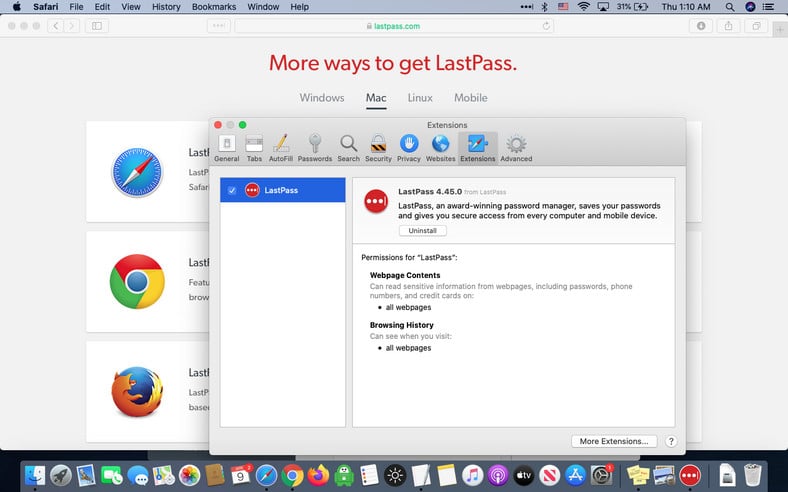
Task: Open the Apple menu
Action: 17,7
